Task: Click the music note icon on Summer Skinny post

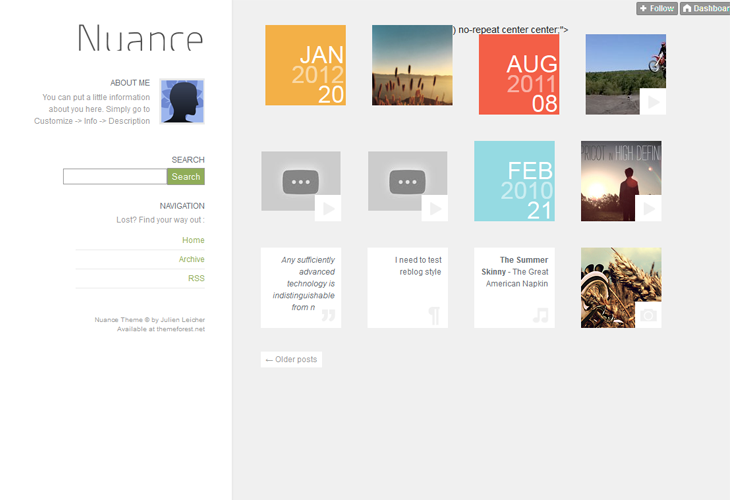Action: 541,315
